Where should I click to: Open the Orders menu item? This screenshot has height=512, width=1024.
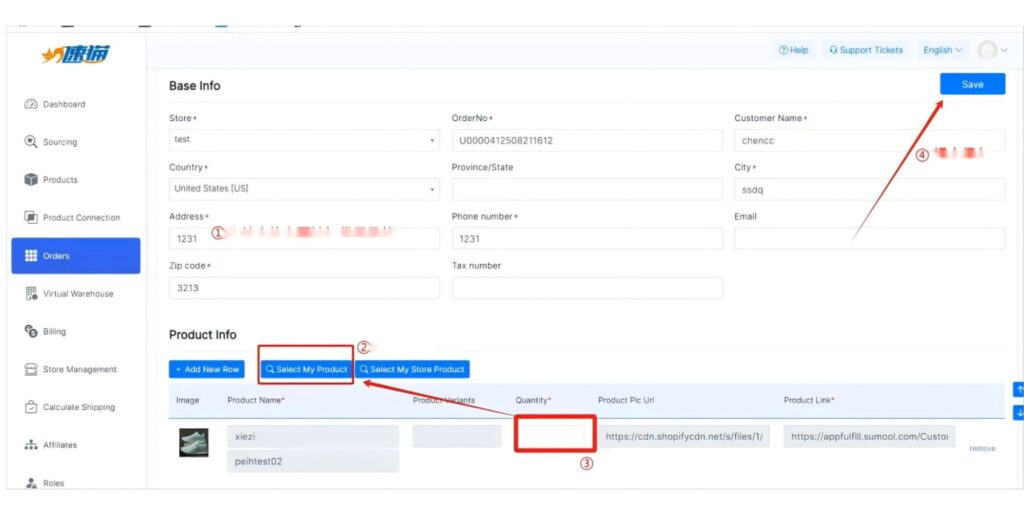75,256
